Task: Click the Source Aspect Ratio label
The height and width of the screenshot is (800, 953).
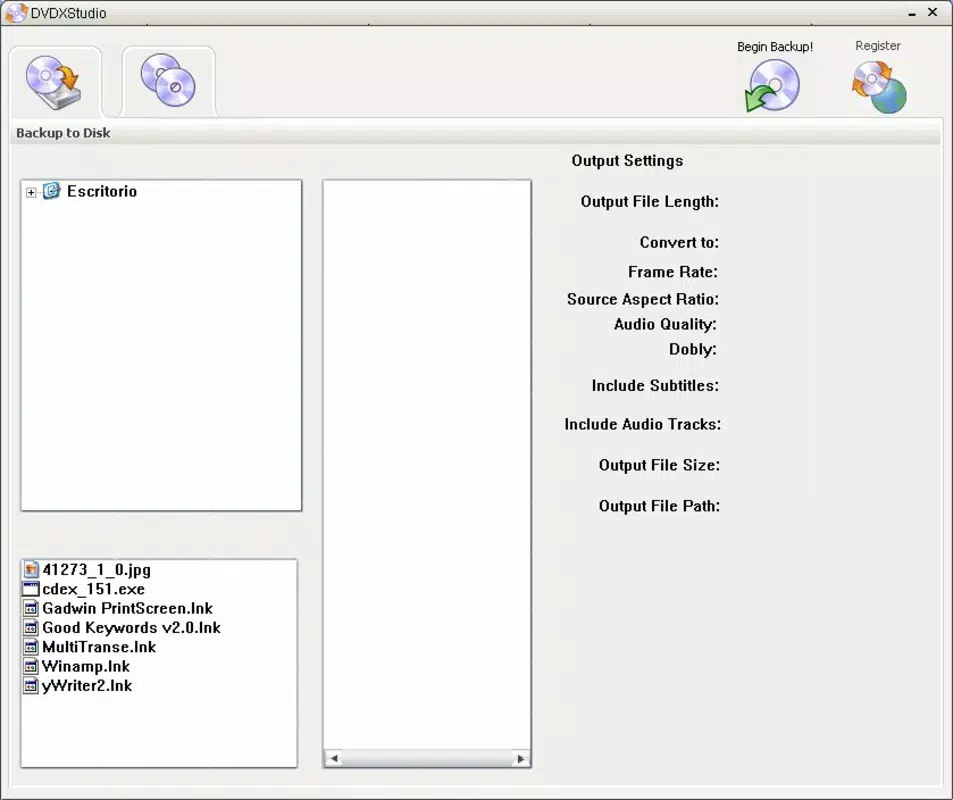Action: click(x=643, y=299)
